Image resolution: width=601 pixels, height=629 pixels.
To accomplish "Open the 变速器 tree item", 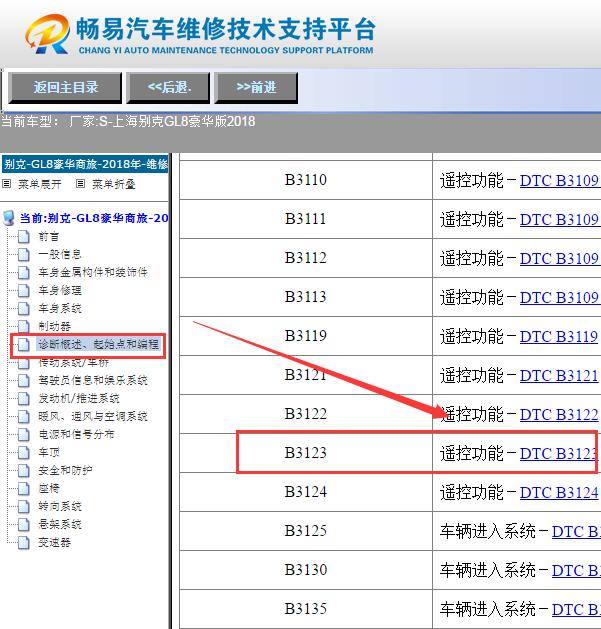I will [x=54, y=542].
